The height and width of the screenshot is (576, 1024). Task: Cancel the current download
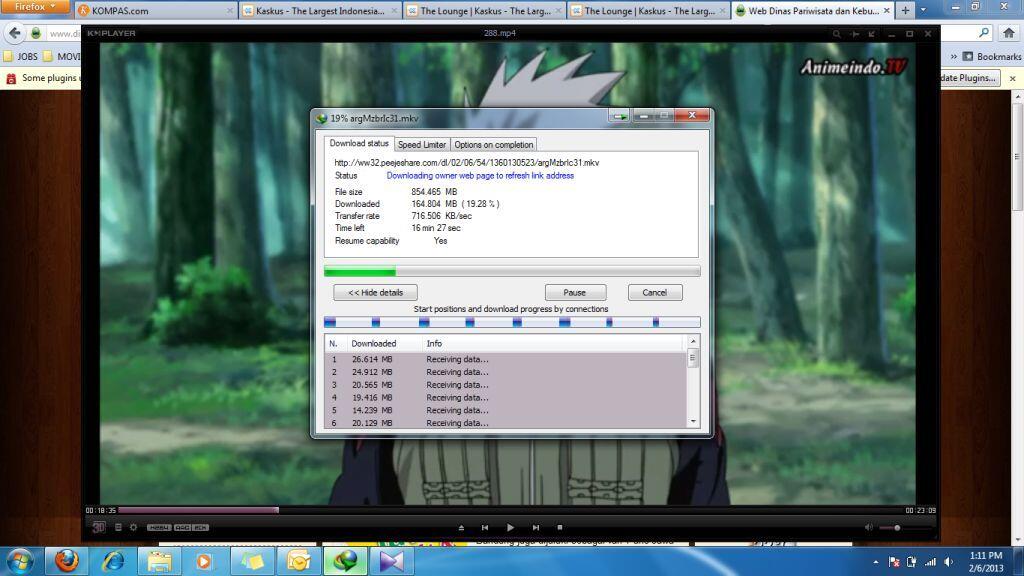tap(655, 292)
